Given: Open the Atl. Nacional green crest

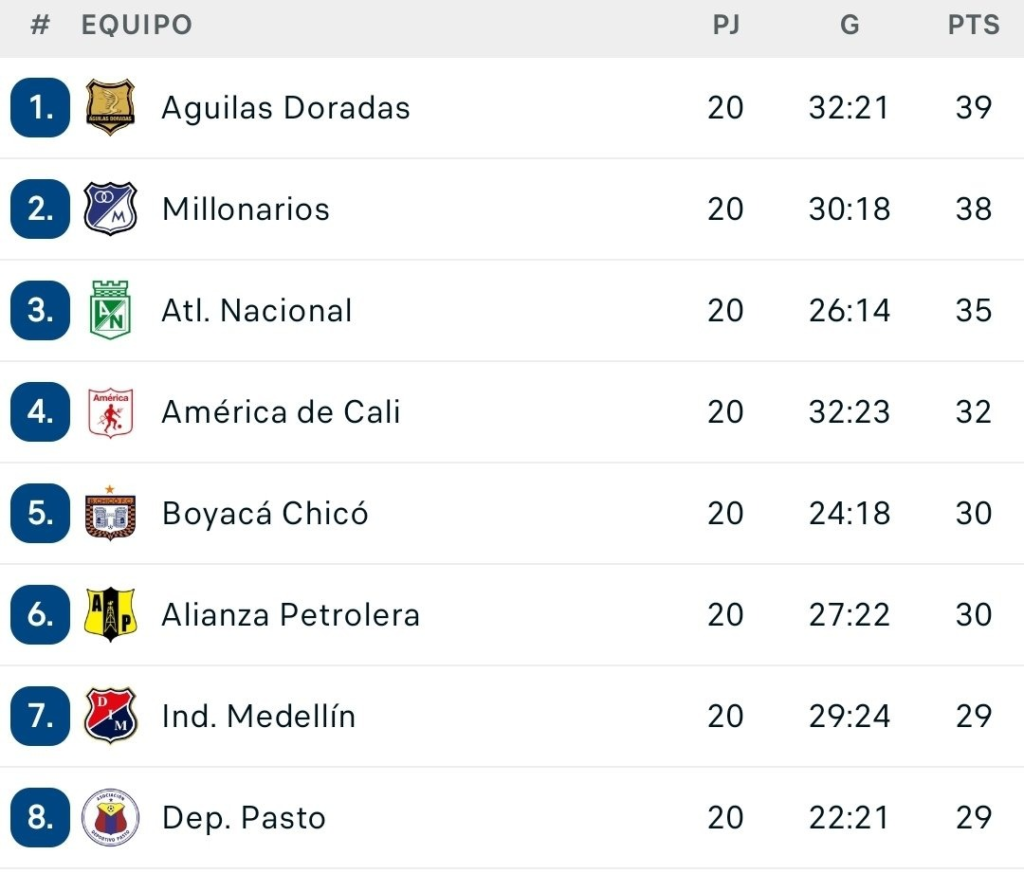Looking at the screenshot, I should (x=110, y=310).
